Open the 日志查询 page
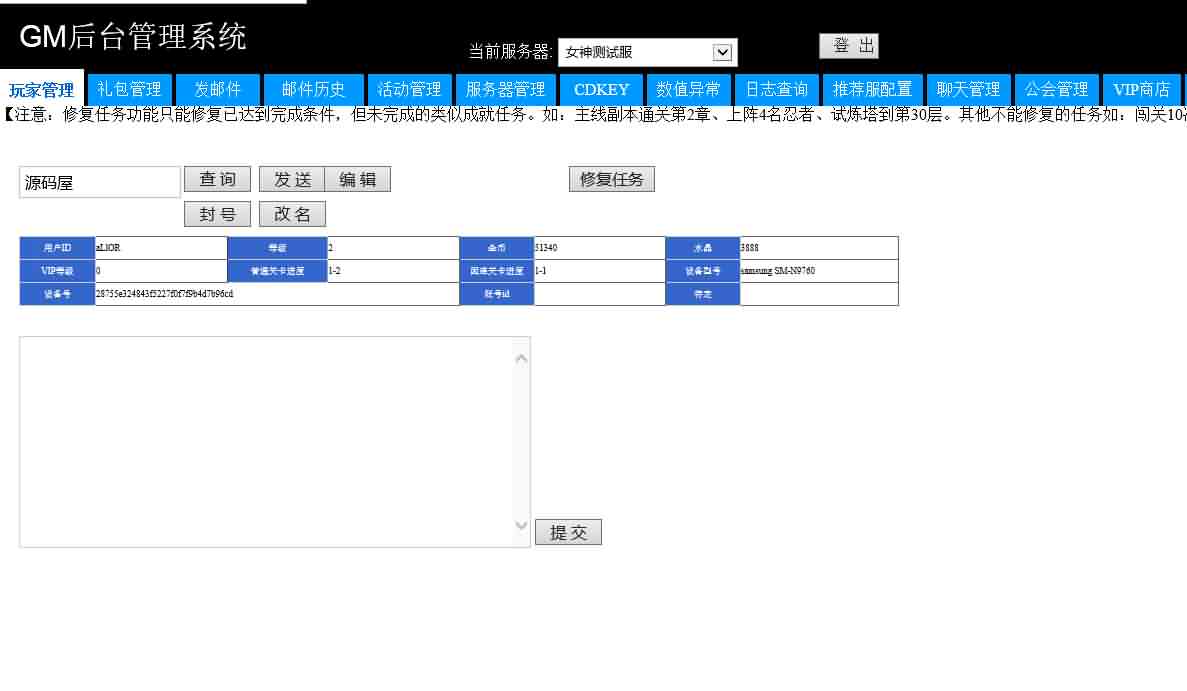This screenshot has height=691, width=1187. [777, 89]
